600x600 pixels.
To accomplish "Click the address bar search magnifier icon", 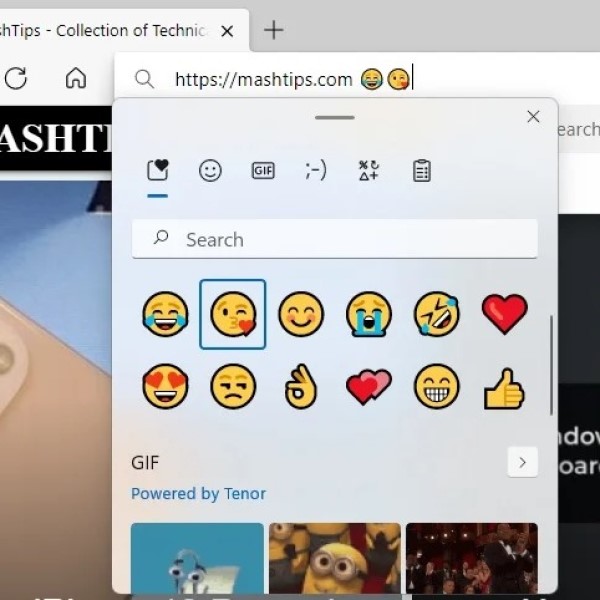I will (144, 79).
